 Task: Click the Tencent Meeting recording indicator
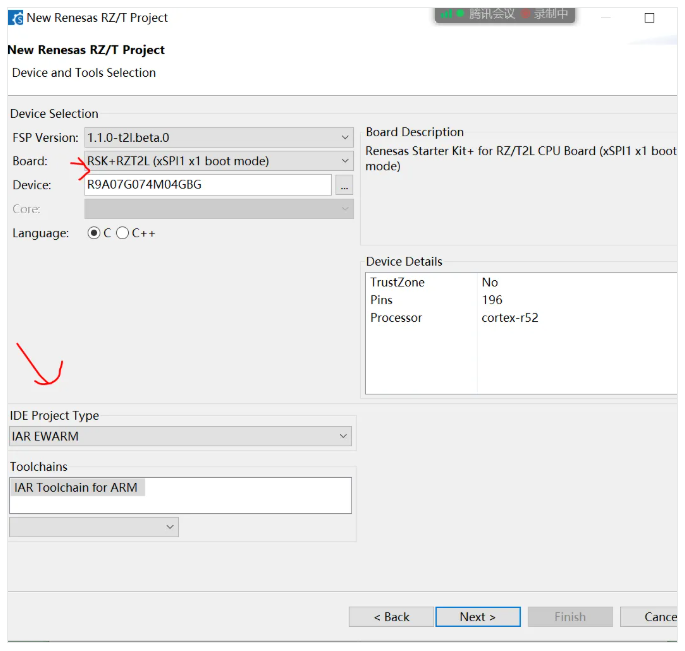pyautogui.click(x=505, y=14)
